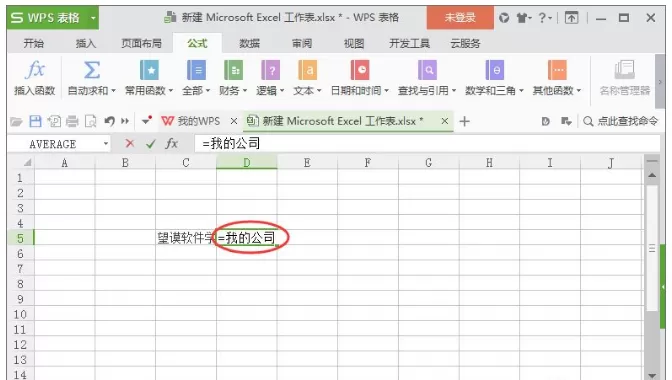Switch to the 审阅 (Review) tab
Viewport: 672px width, 380px height.
click(x=302, y=43)
